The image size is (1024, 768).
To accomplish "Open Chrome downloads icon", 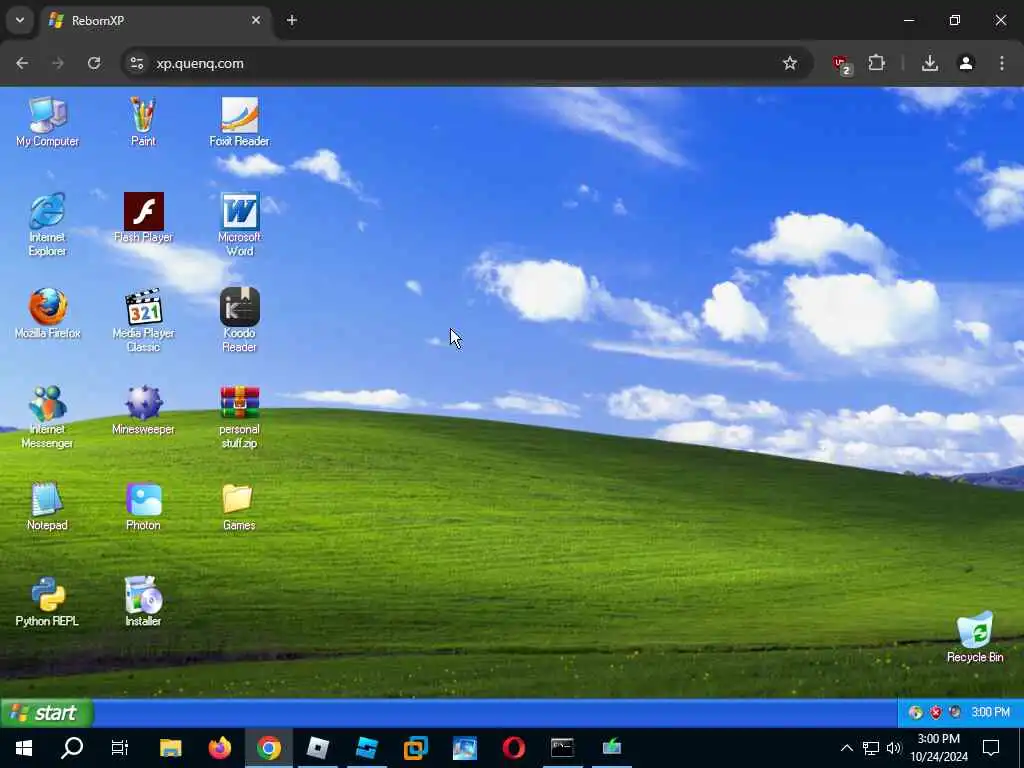I will click(930, 63).
